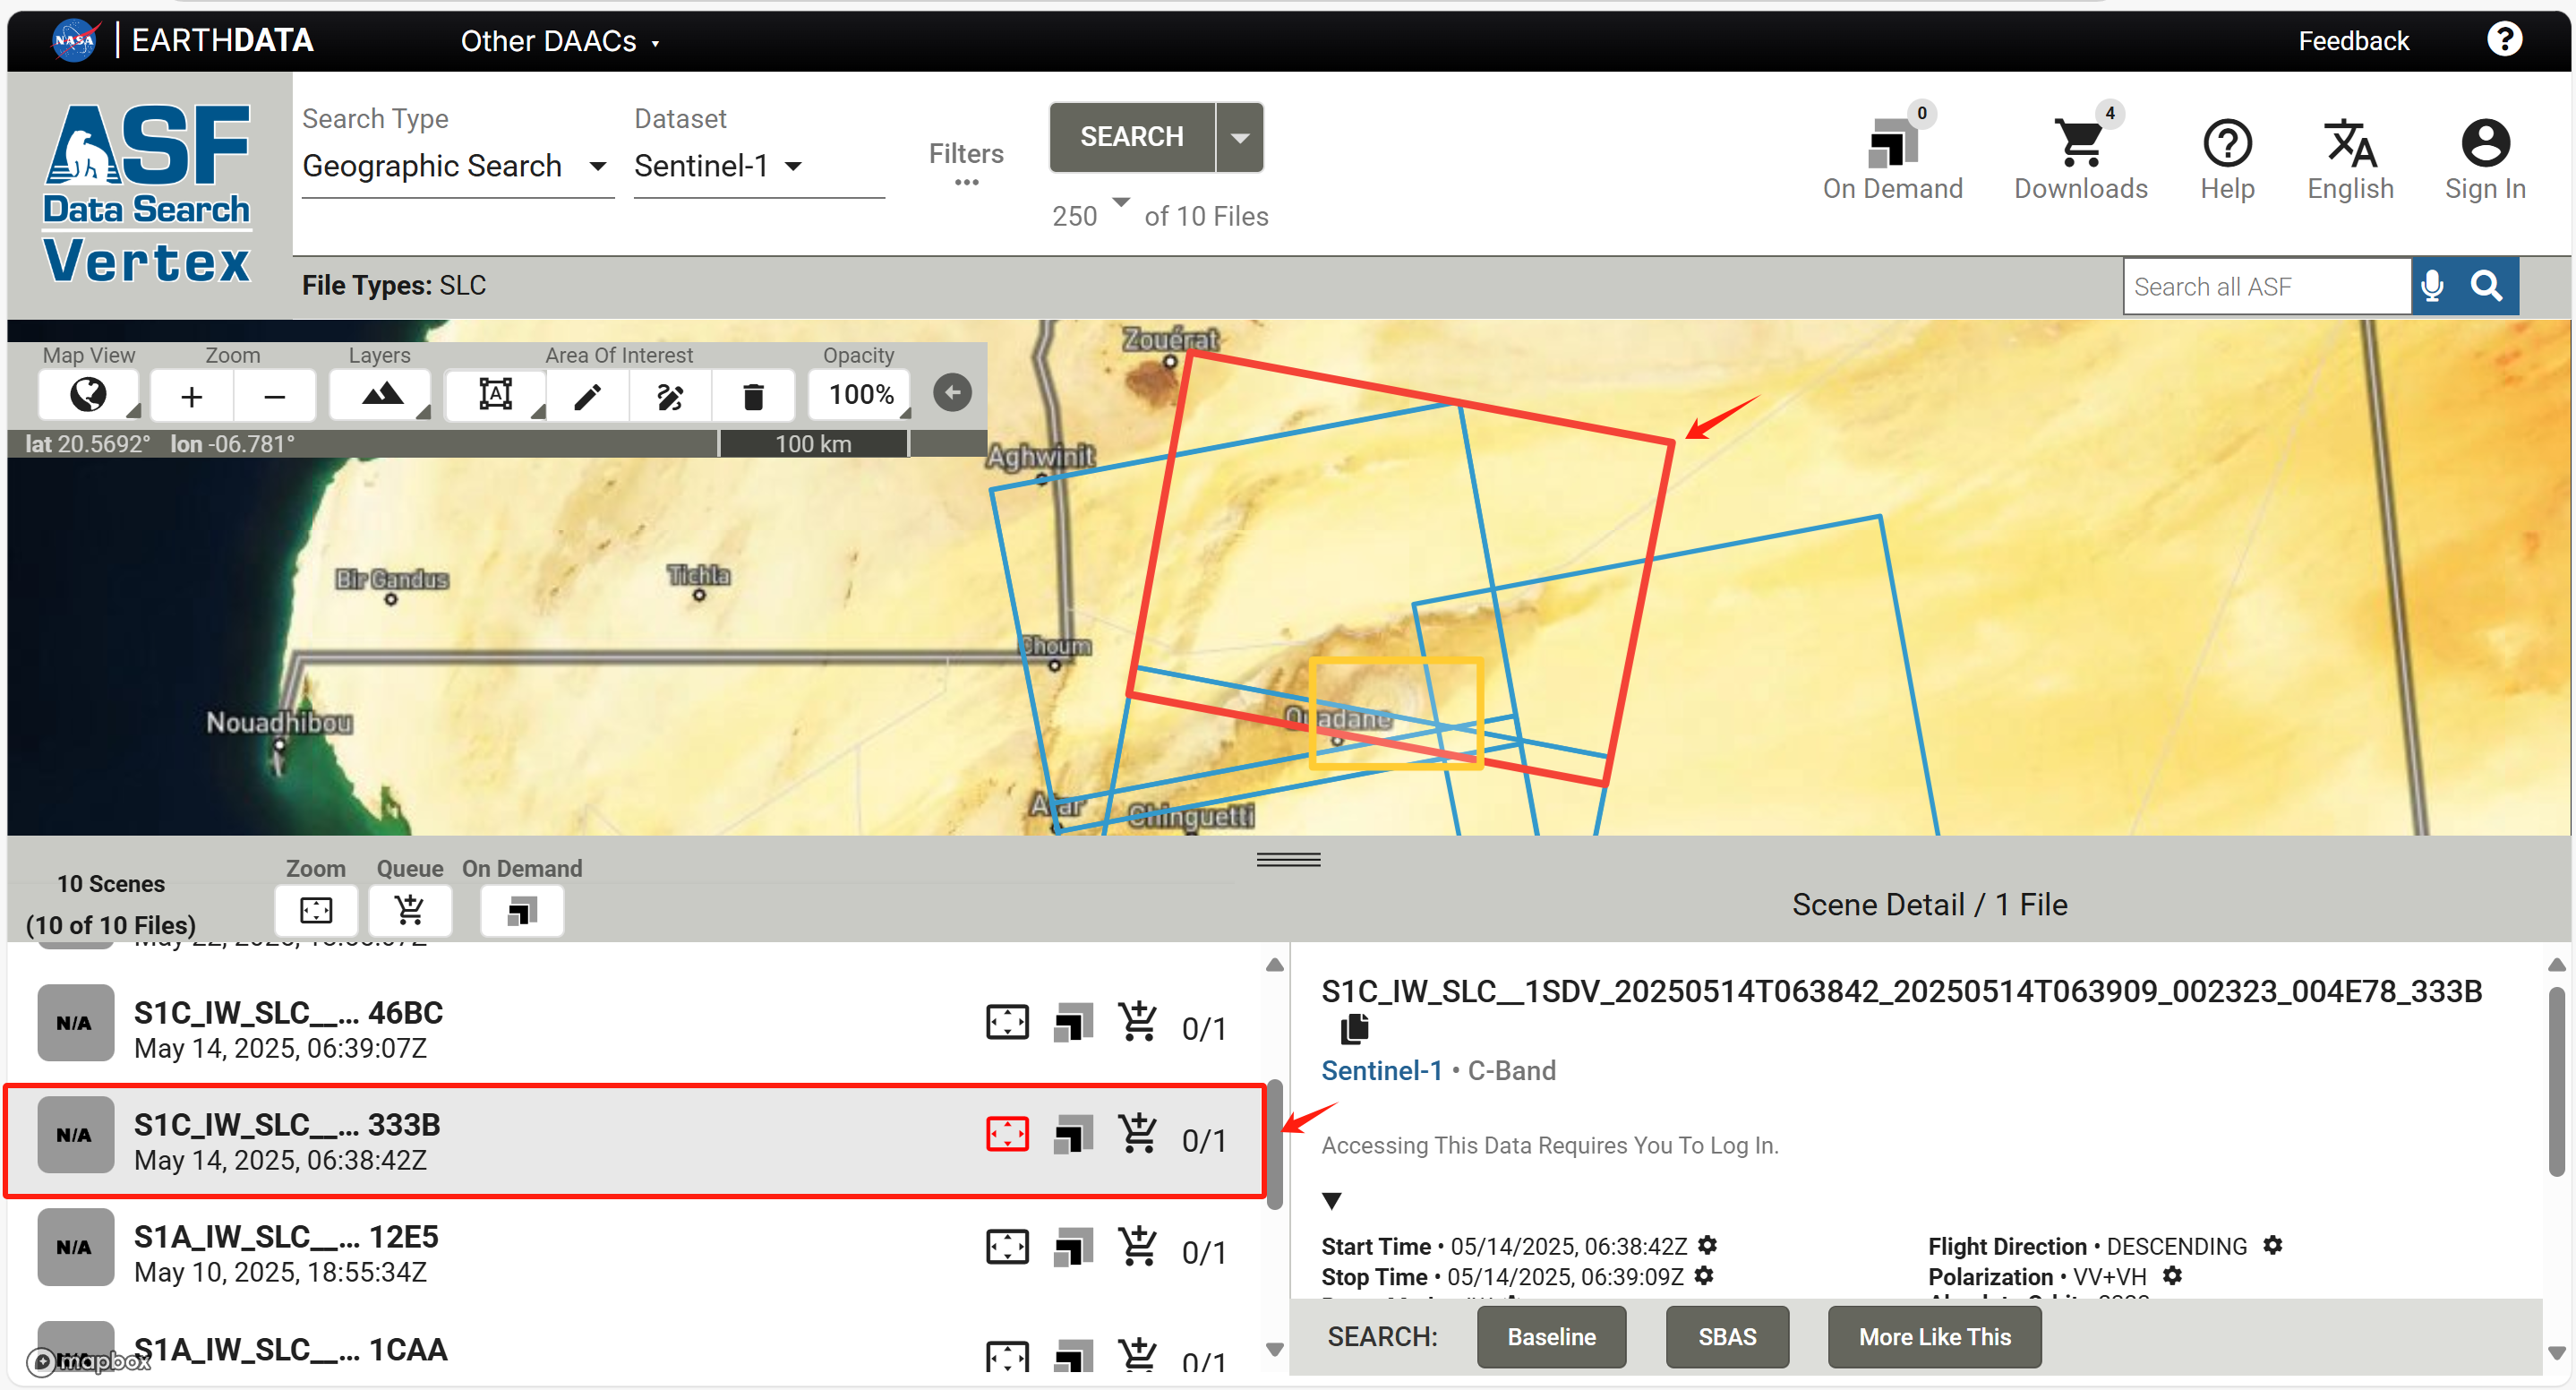
Task: Add all results to On Demand queue
Action: (521, 910)
